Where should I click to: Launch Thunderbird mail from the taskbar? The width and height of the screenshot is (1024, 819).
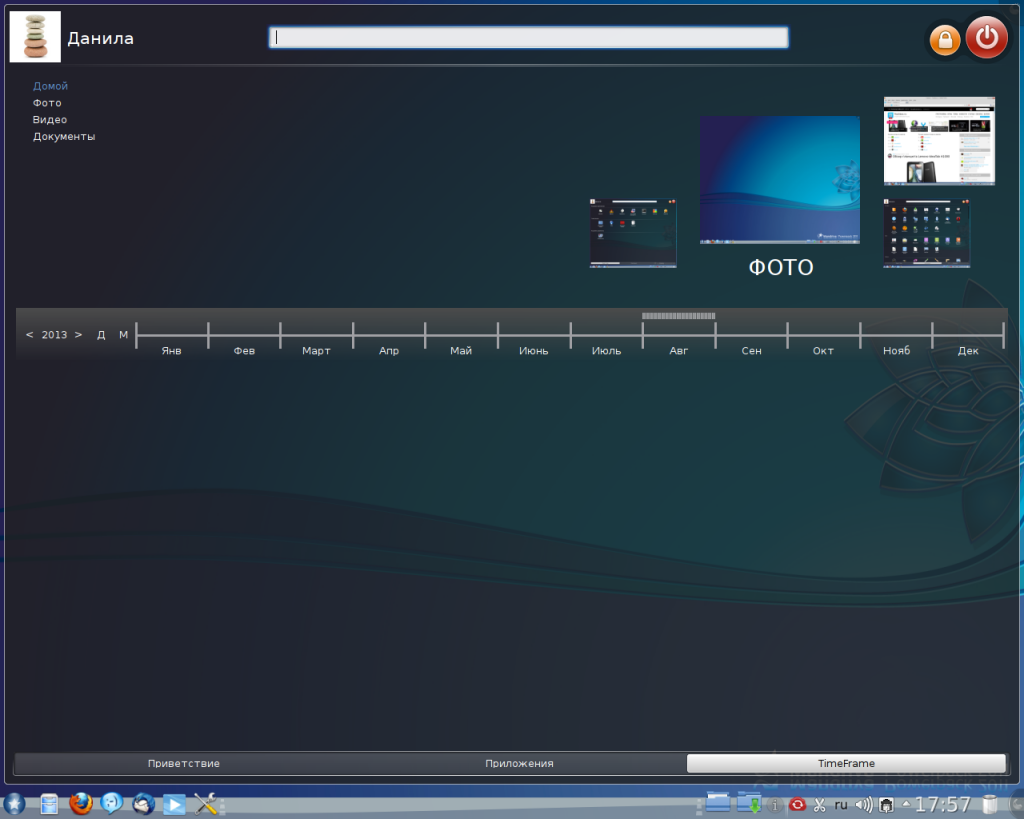(x=143, y=804)
